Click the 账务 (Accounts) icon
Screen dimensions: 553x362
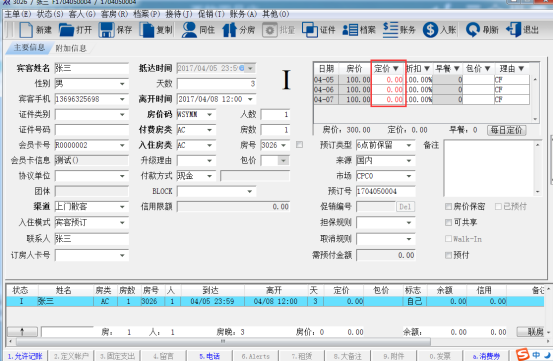[390, 30]
